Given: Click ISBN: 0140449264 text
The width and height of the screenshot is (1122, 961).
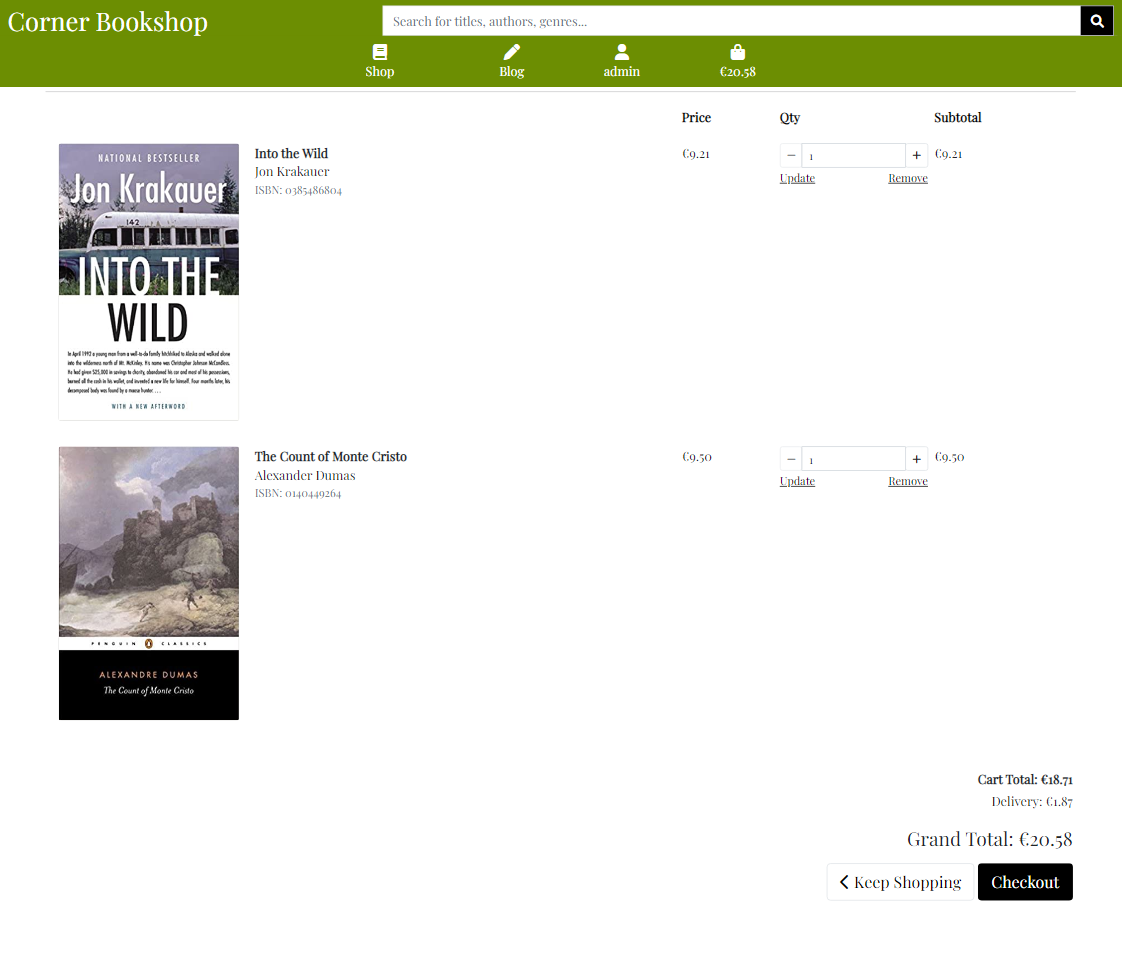Looking at the screenshot, I should (x=298, y=494).
